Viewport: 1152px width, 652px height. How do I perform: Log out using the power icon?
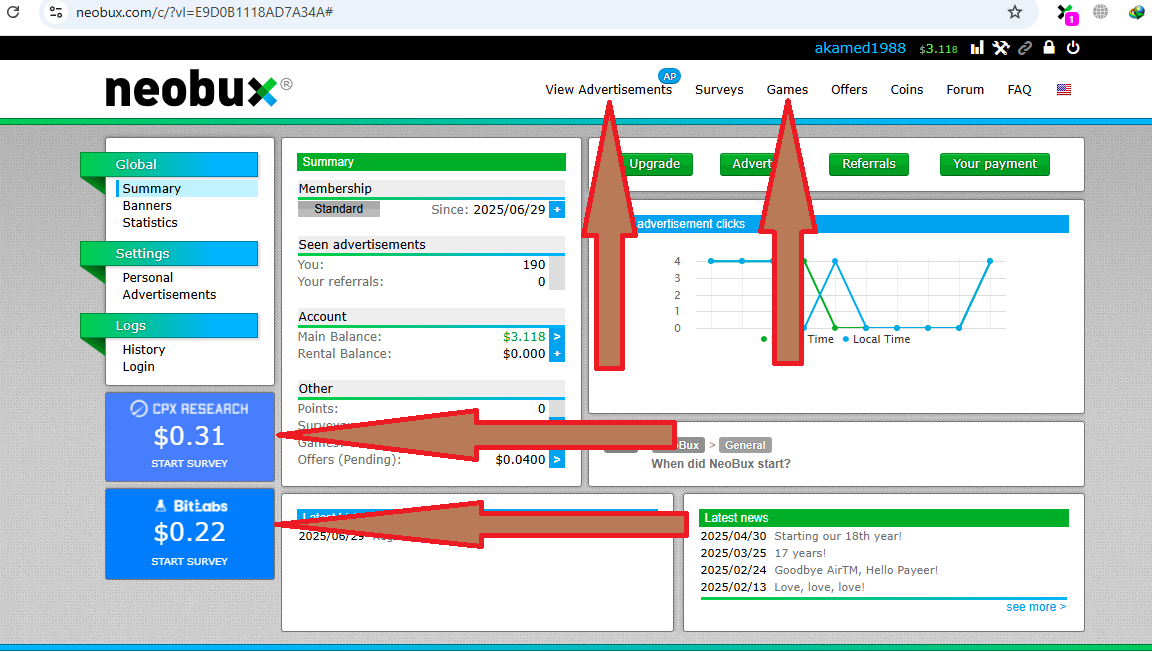point(1073,48)
